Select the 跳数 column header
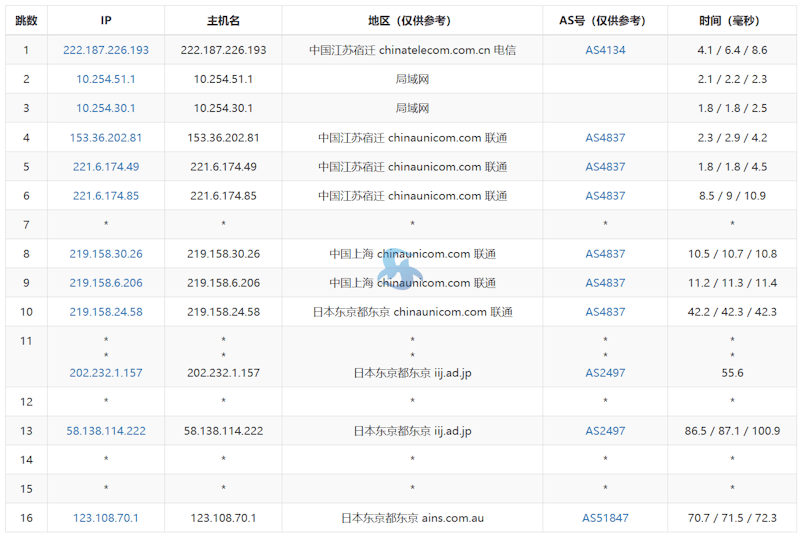 26,20
